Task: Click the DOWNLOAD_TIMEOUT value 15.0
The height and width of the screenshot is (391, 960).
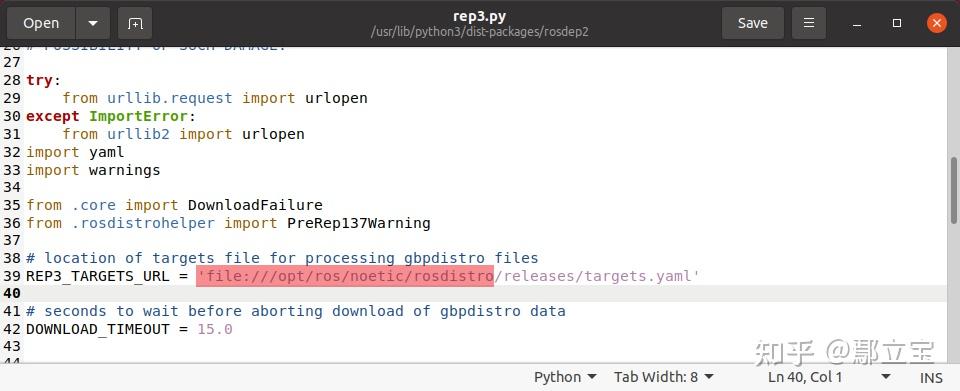Action: (x=215, y=329)
